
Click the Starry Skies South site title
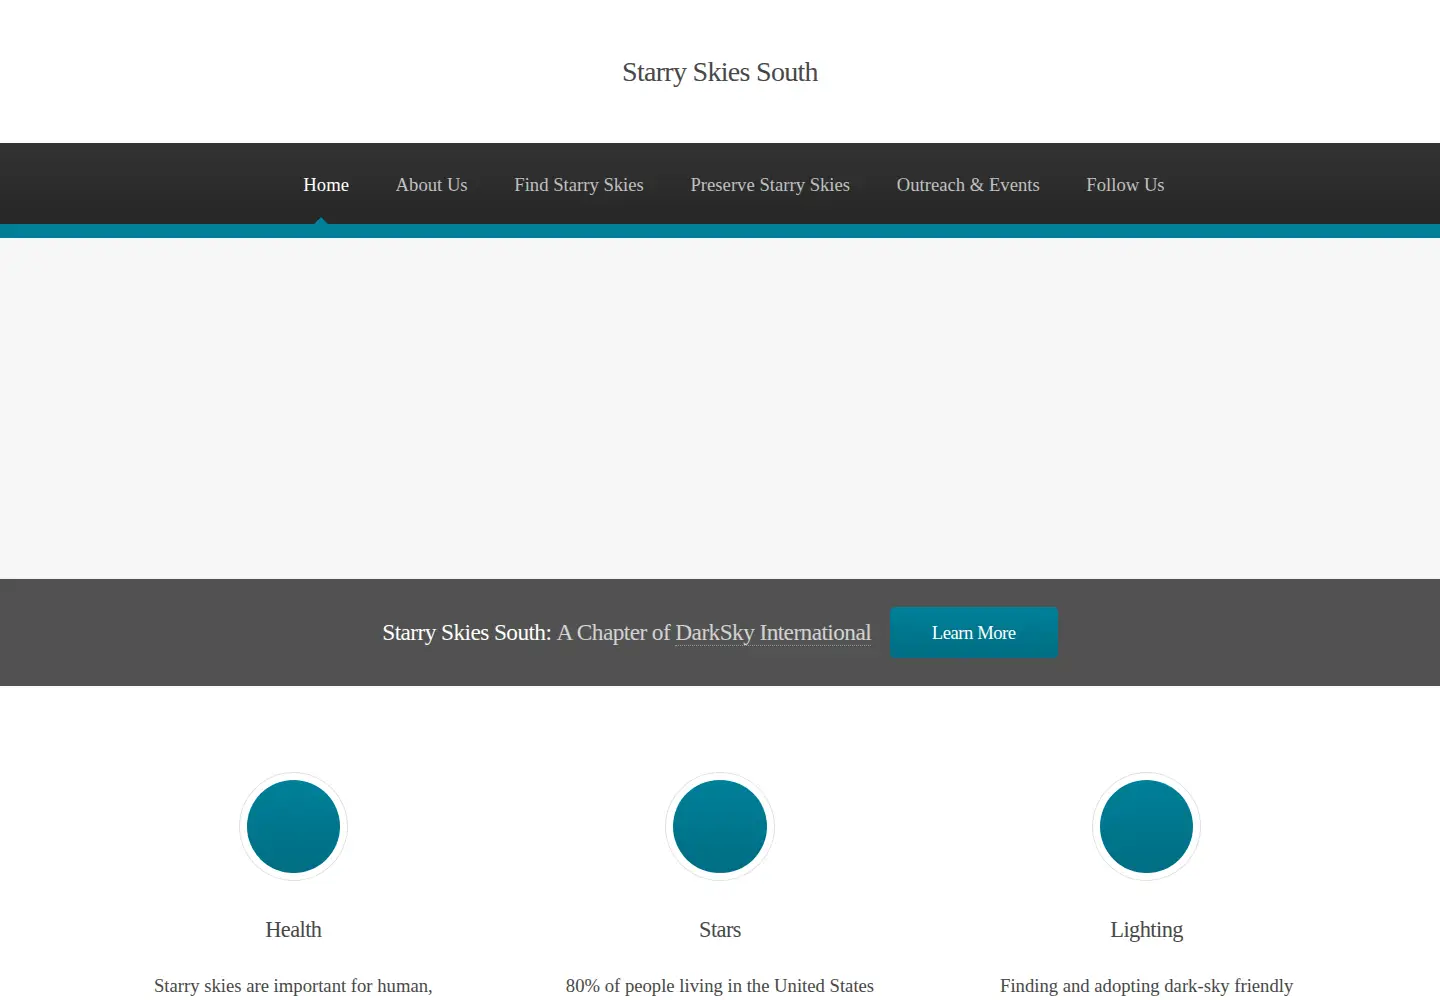[720, 72]
